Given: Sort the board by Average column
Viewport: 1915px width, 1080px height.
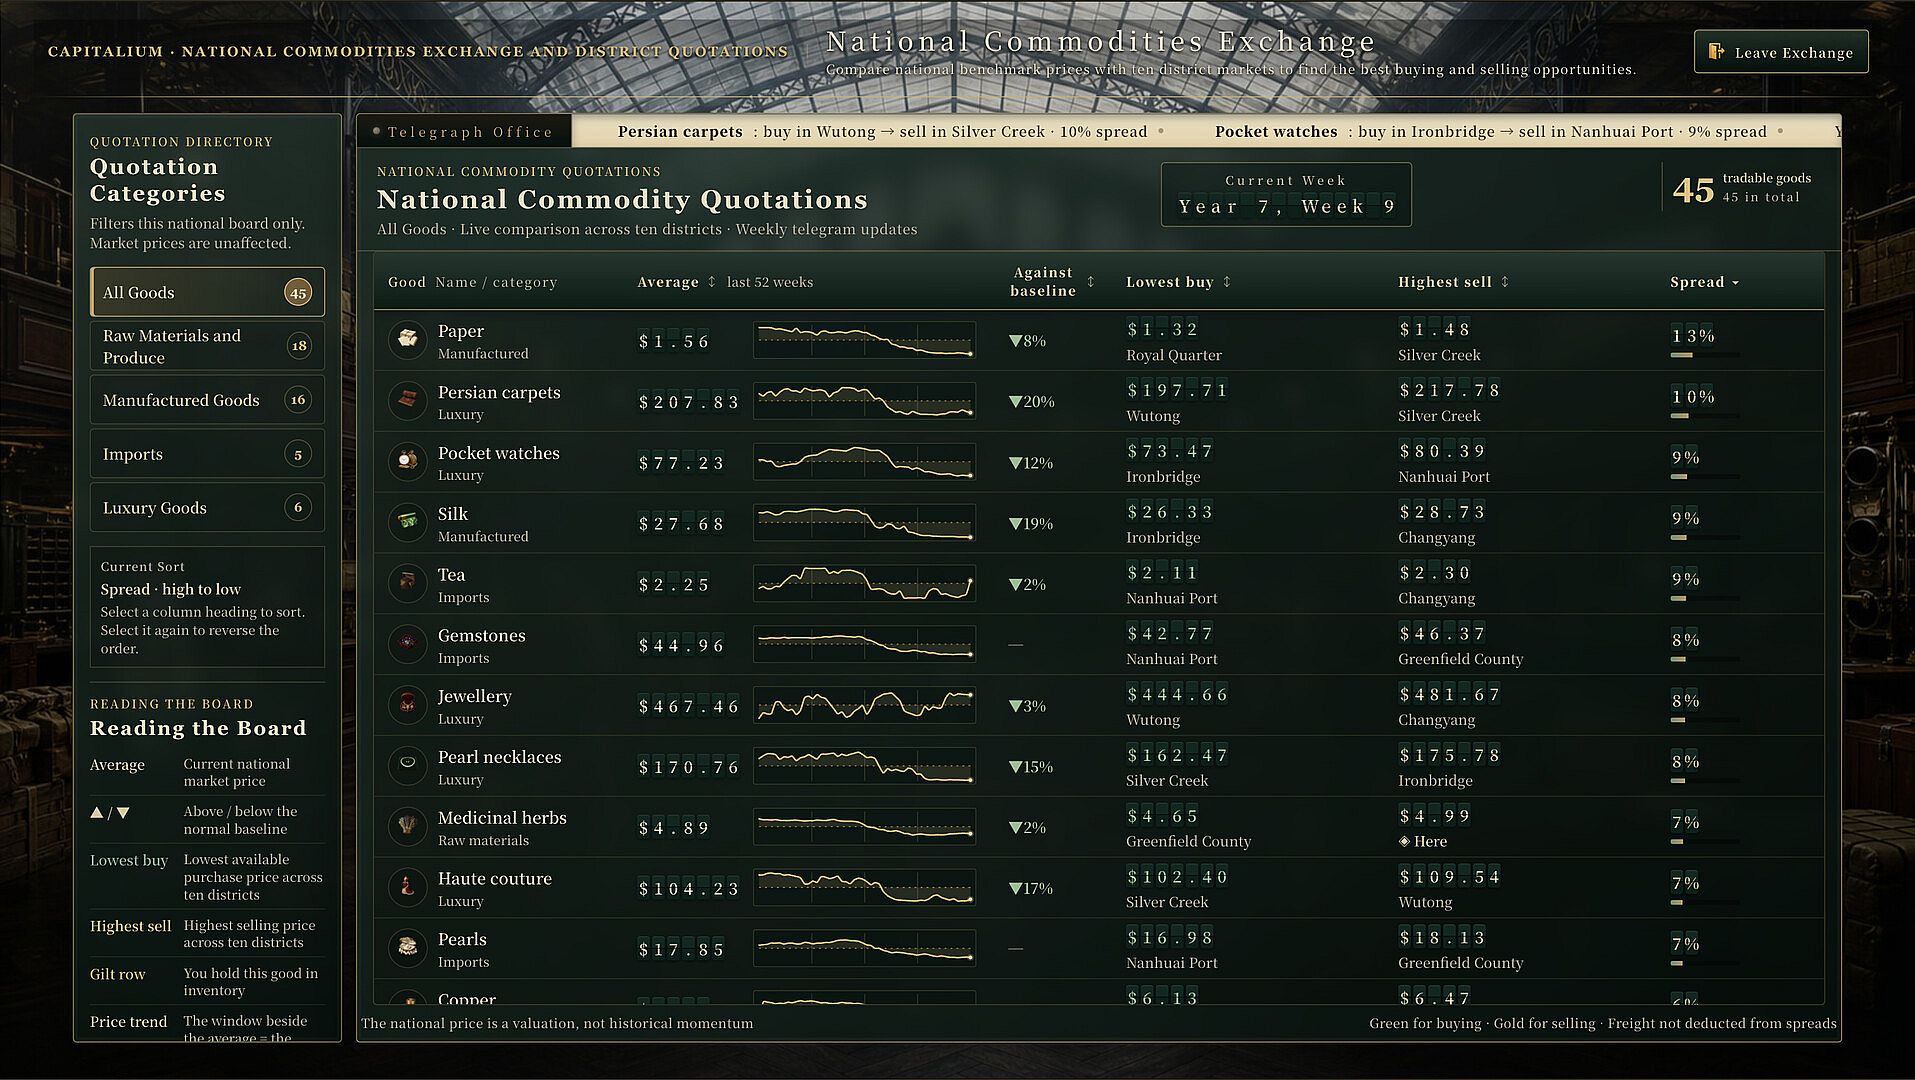Looking at the screenshot, I should coord(677,282).
